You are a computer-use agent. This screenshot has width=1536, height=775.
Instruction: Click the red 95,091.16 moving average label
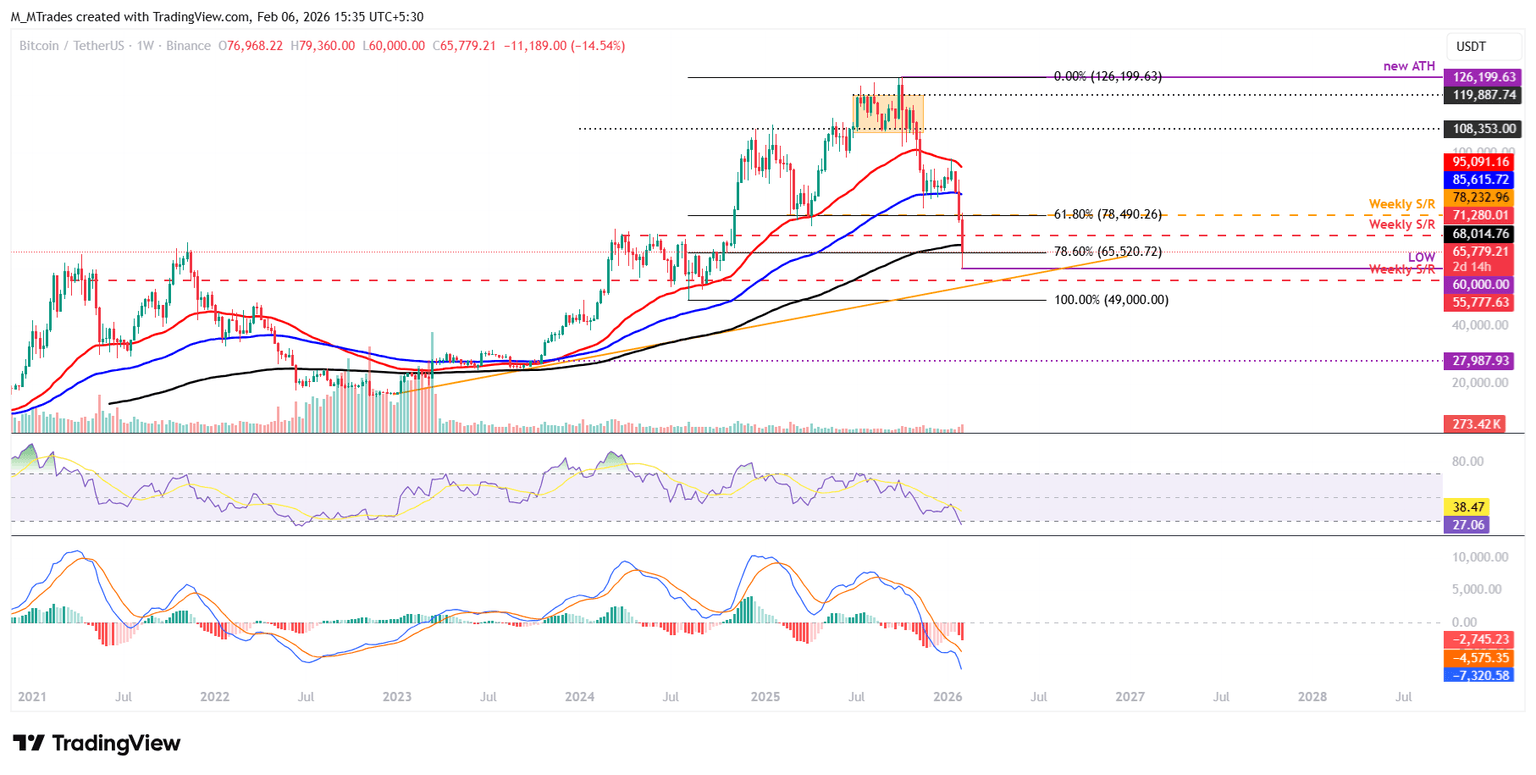[x=1478, y=162]
